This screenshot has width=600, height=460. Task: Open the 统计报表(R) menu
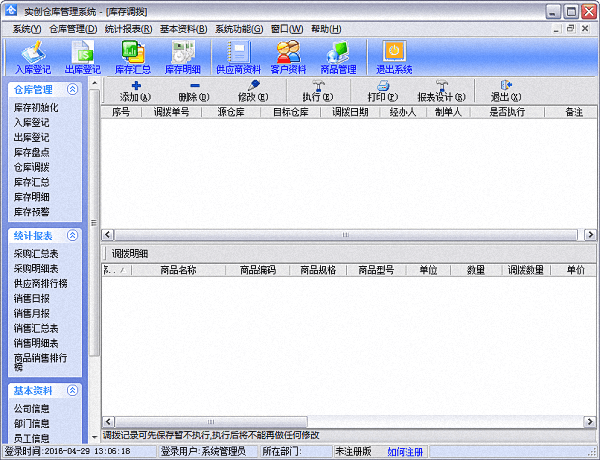click(128, 29)
